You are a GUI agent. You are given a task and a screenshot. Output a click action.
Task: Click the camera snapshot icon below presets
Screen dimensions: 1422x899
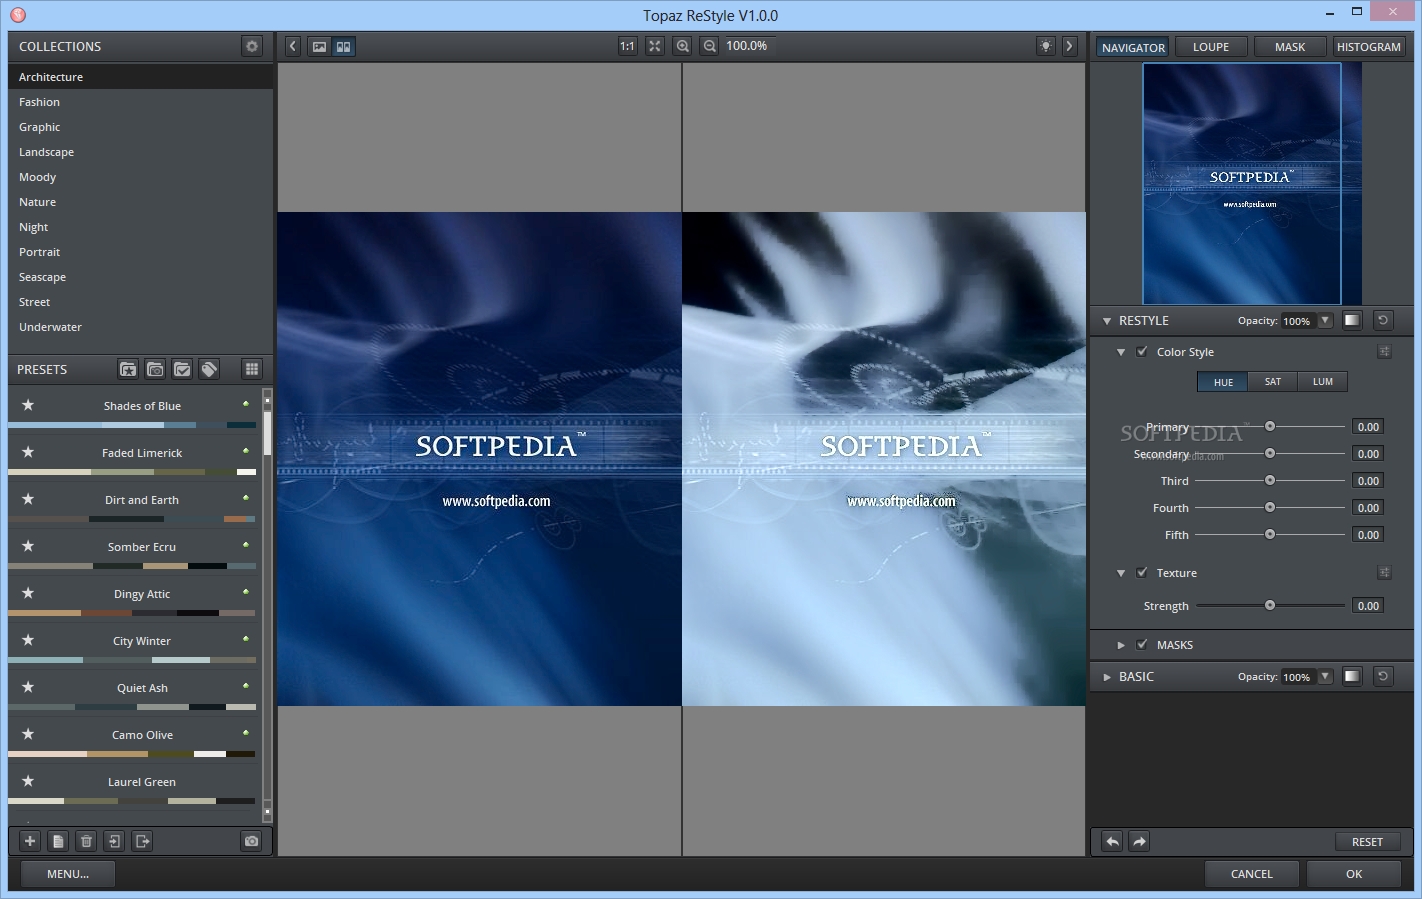[x=251, y=841]
